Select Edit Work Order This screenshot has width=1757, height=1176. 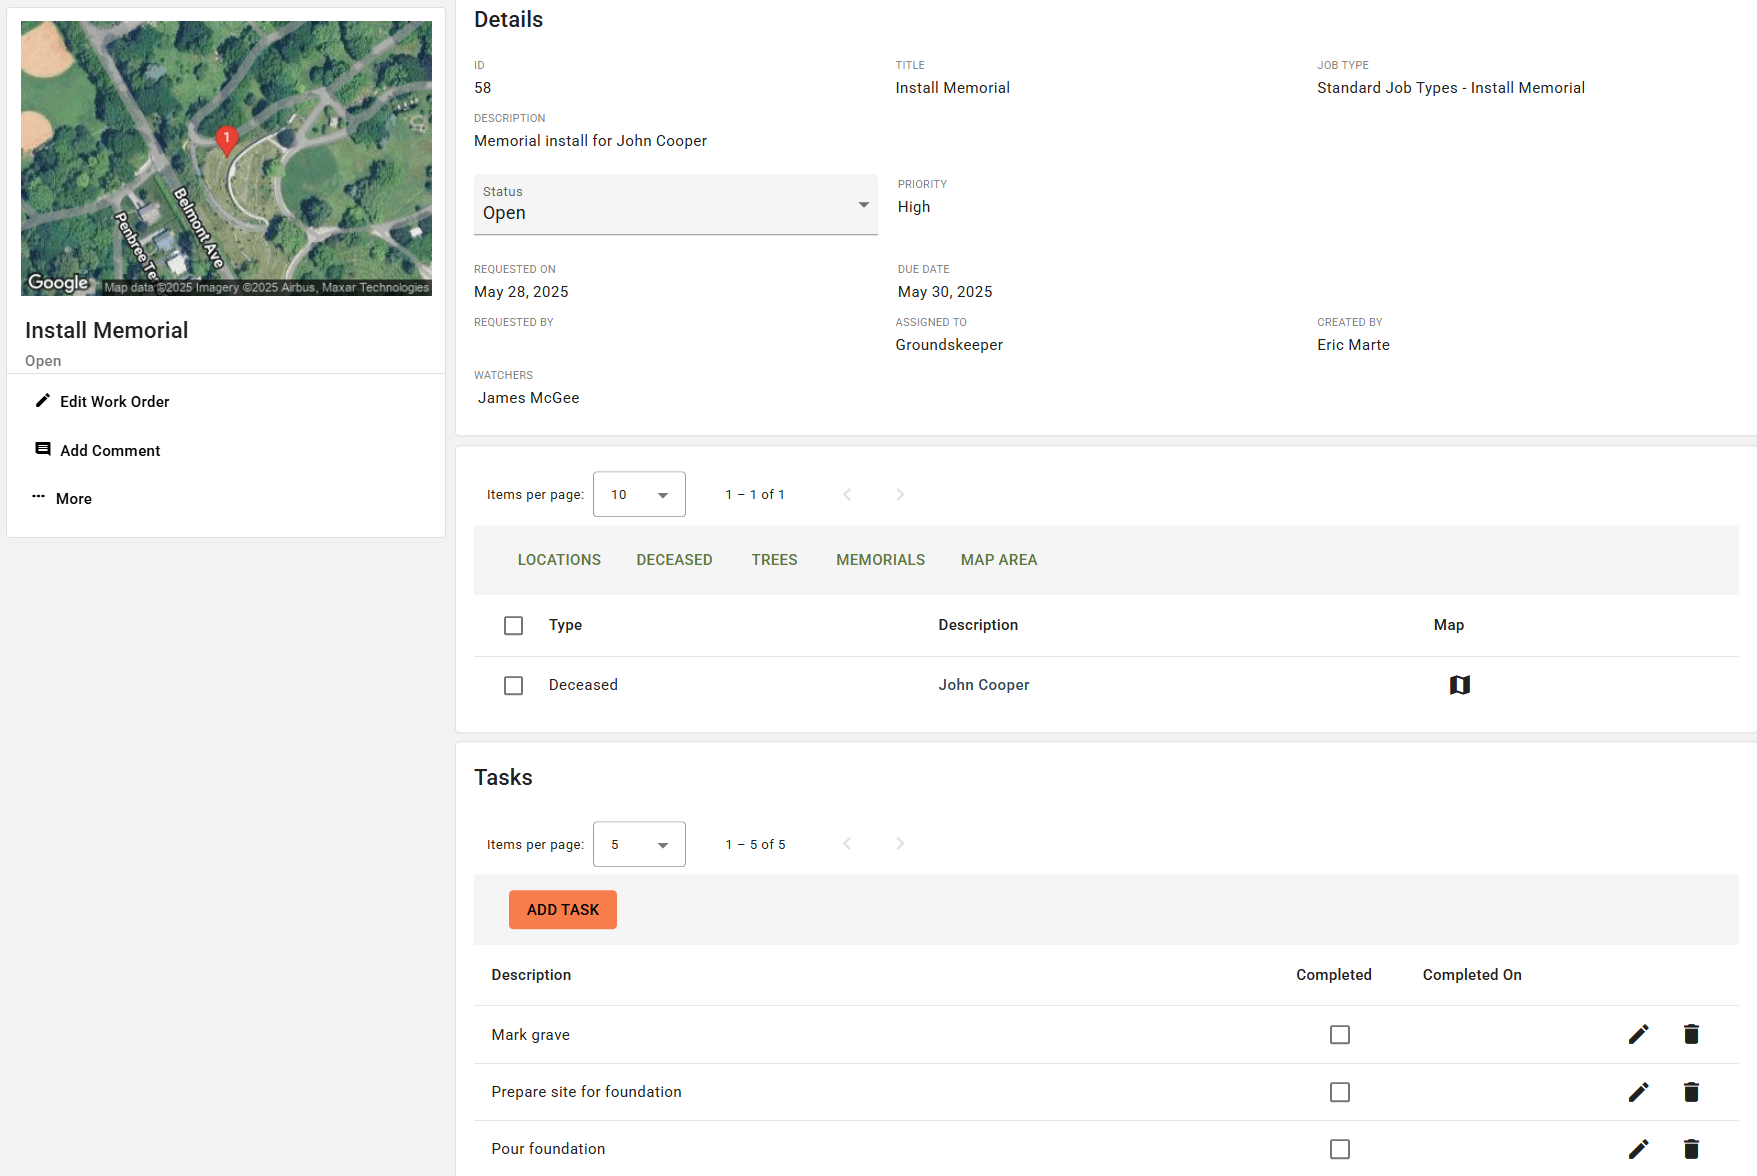pos(114,401)
